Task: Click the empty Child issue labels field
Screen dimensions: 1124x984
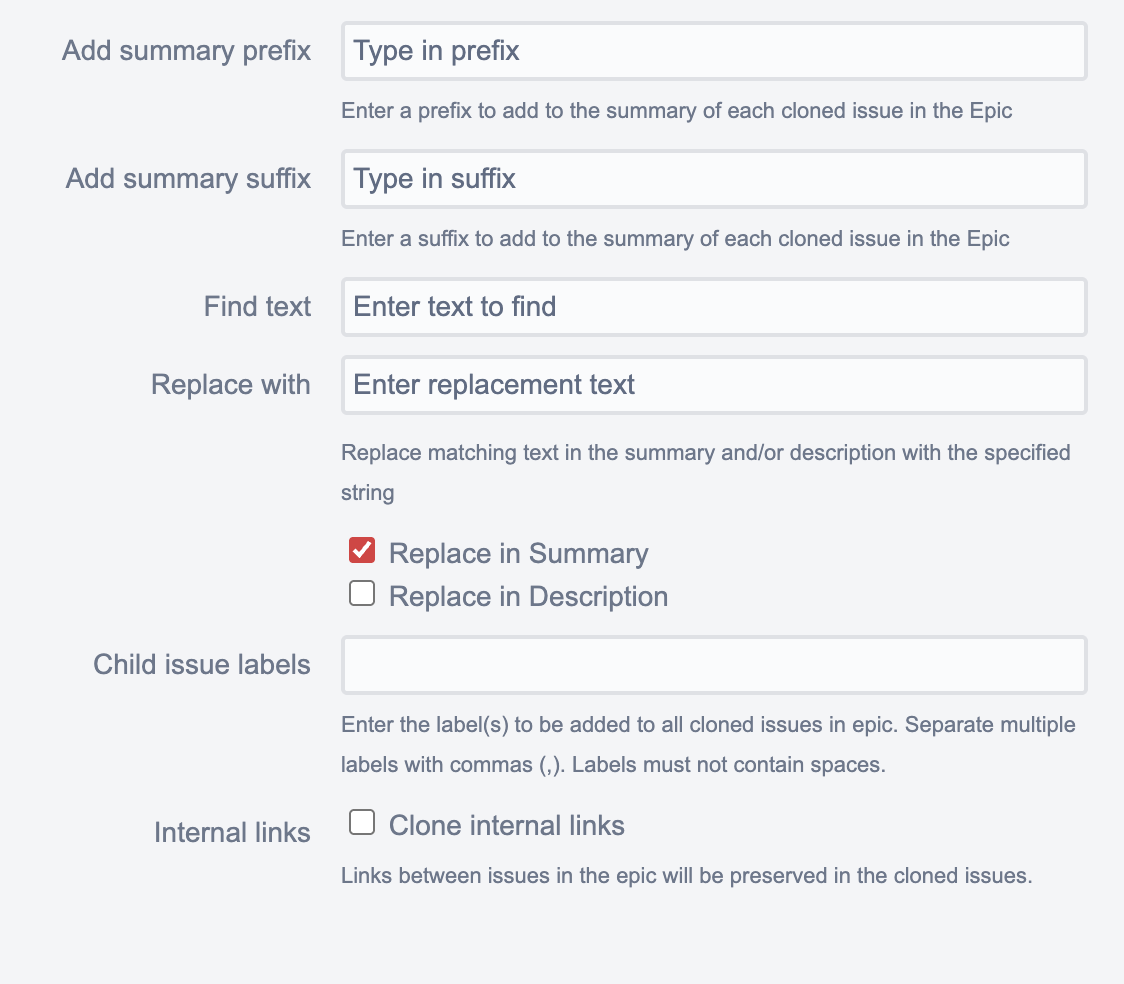Action: click(713, 665)
